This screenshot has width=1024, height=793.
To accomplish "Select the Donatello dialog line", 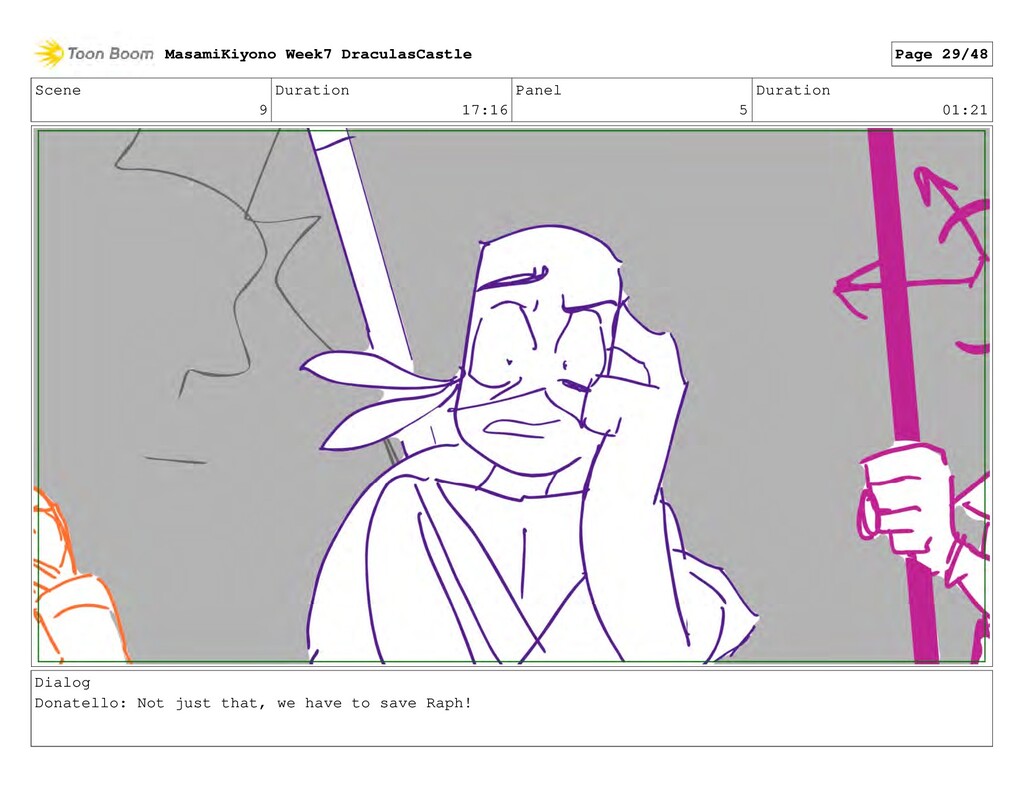I will (x=253, y=704).
